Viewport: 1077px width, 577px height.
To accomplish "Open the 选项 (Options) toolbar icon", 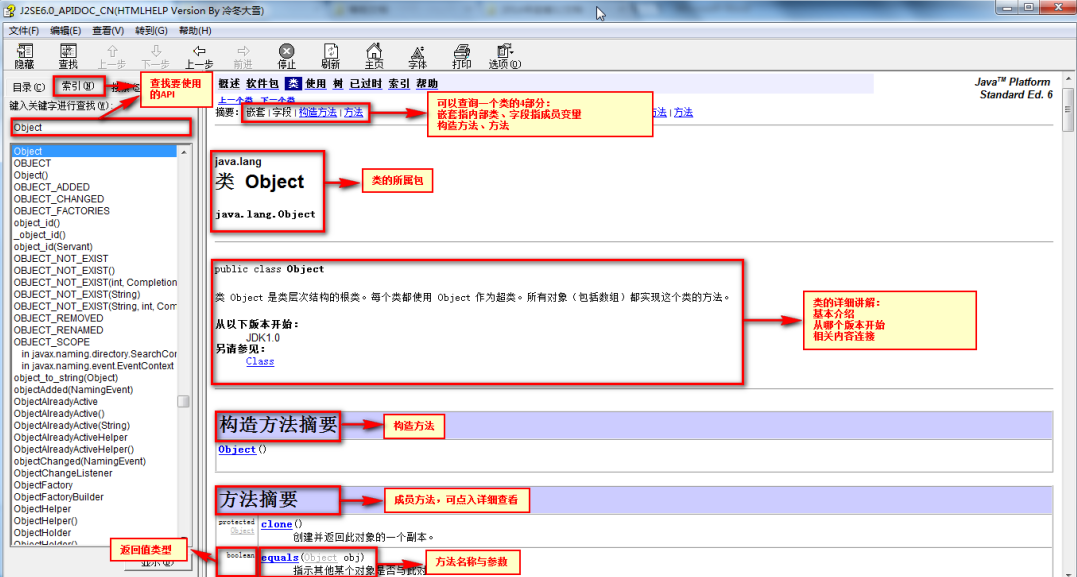I will 504,52.
